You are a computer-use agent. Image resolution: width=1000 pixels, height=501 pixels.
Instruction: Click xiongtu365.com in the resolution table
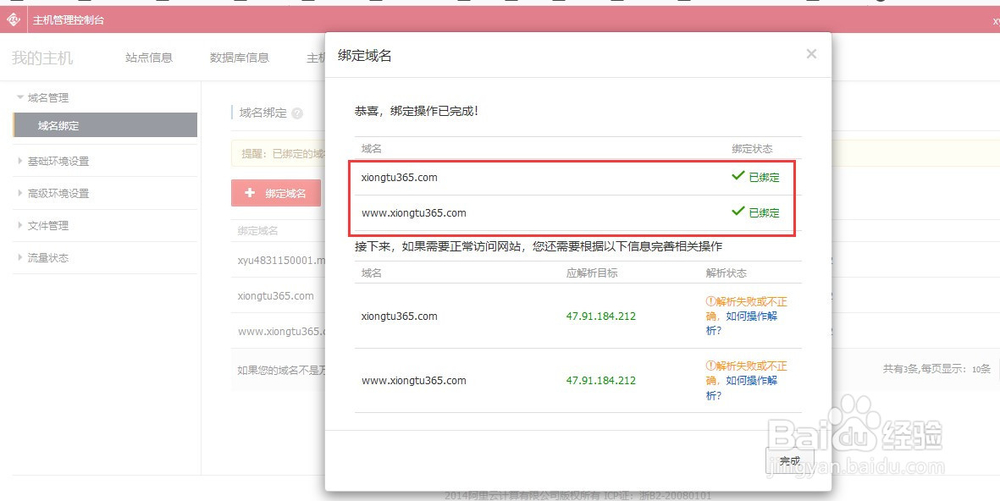pyautogui.click(x=399, y=316)
